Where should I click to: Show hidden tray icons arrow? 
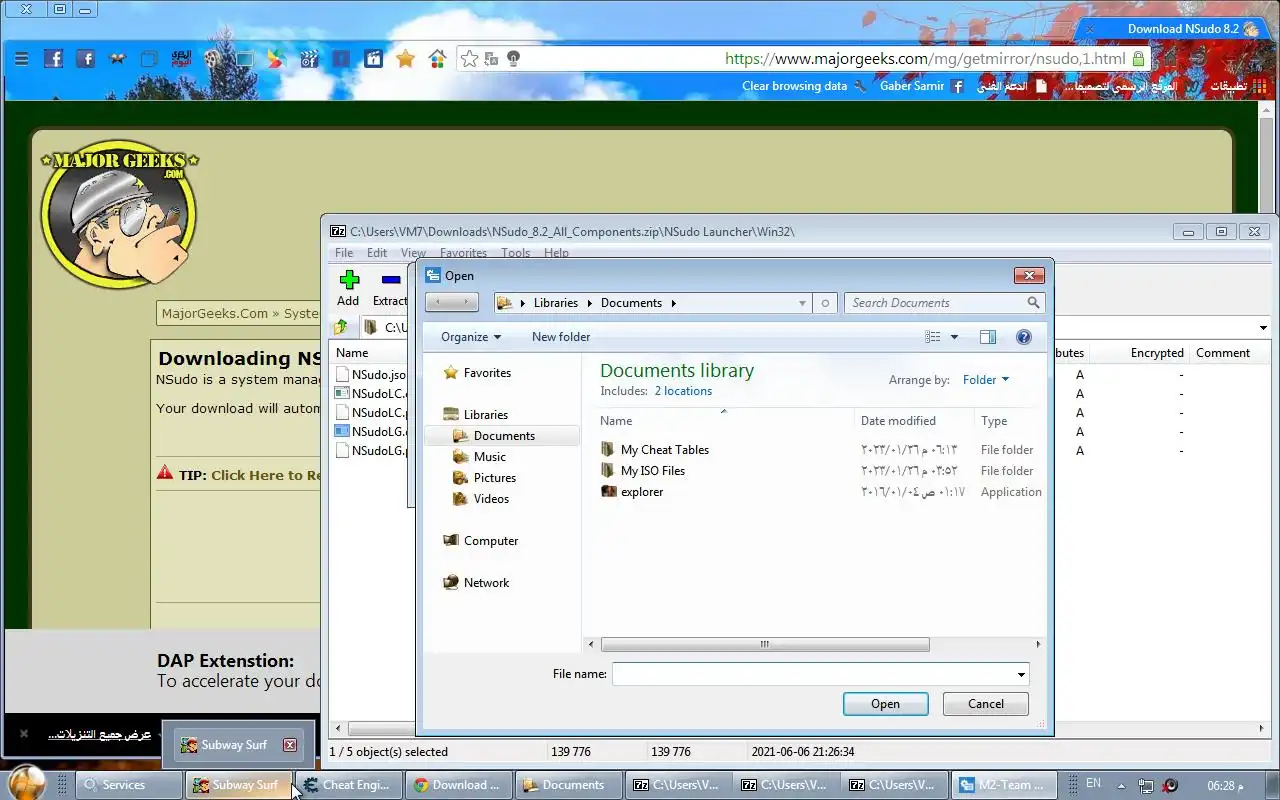coord(1121,786)
